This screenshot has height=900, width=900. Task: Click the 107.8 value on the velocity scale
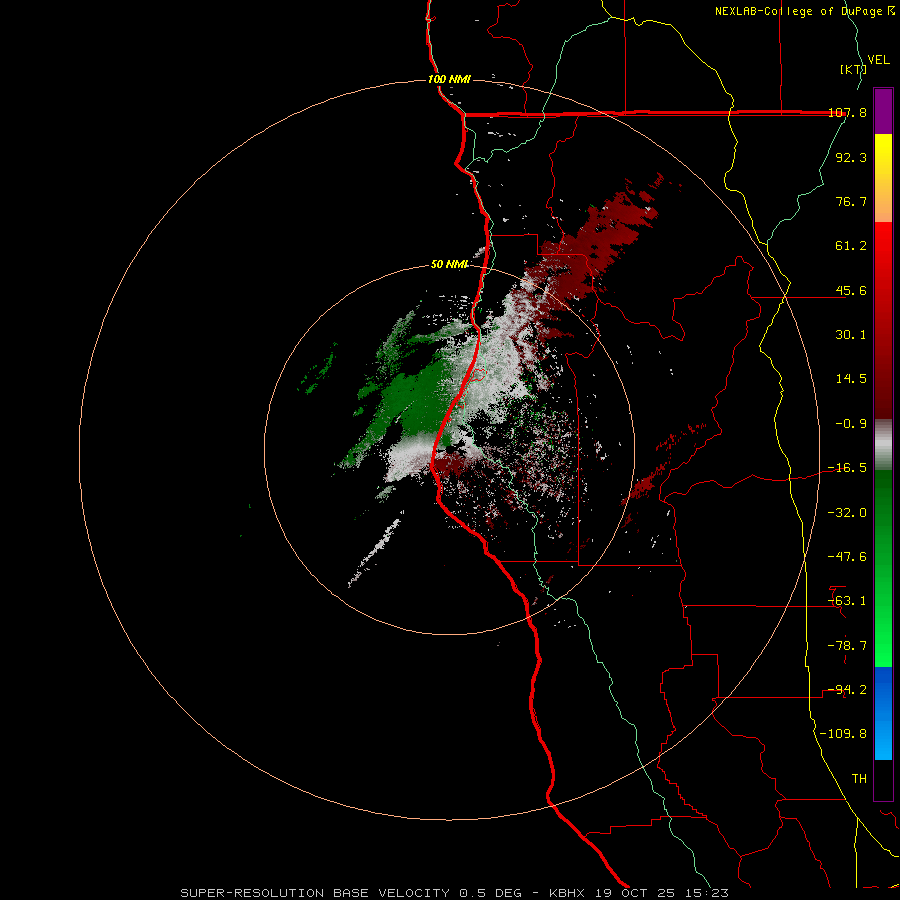tap(848, 112)
